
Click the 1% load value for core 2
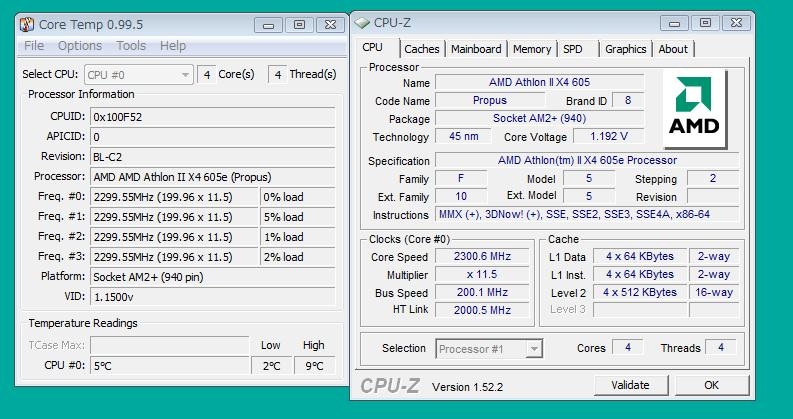[297, 237]
